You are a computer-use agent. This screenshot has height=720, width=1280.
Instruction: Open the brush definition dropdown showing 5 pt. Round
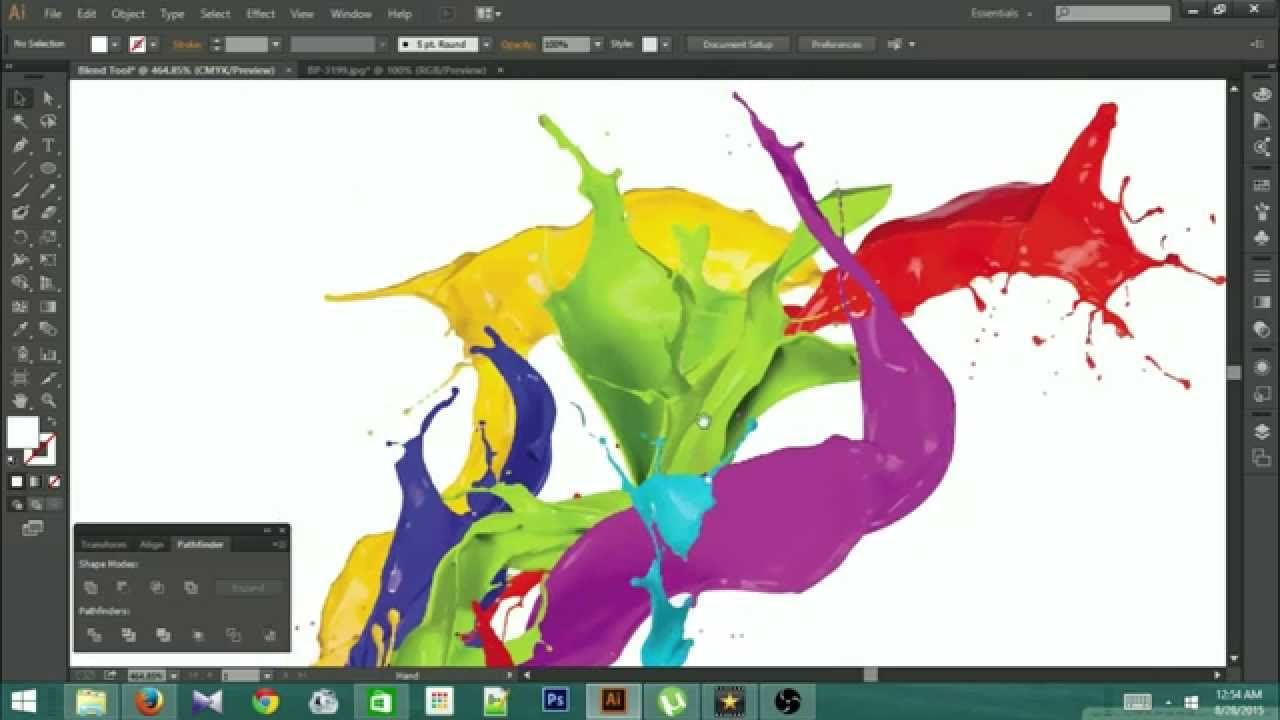[487, 44]
